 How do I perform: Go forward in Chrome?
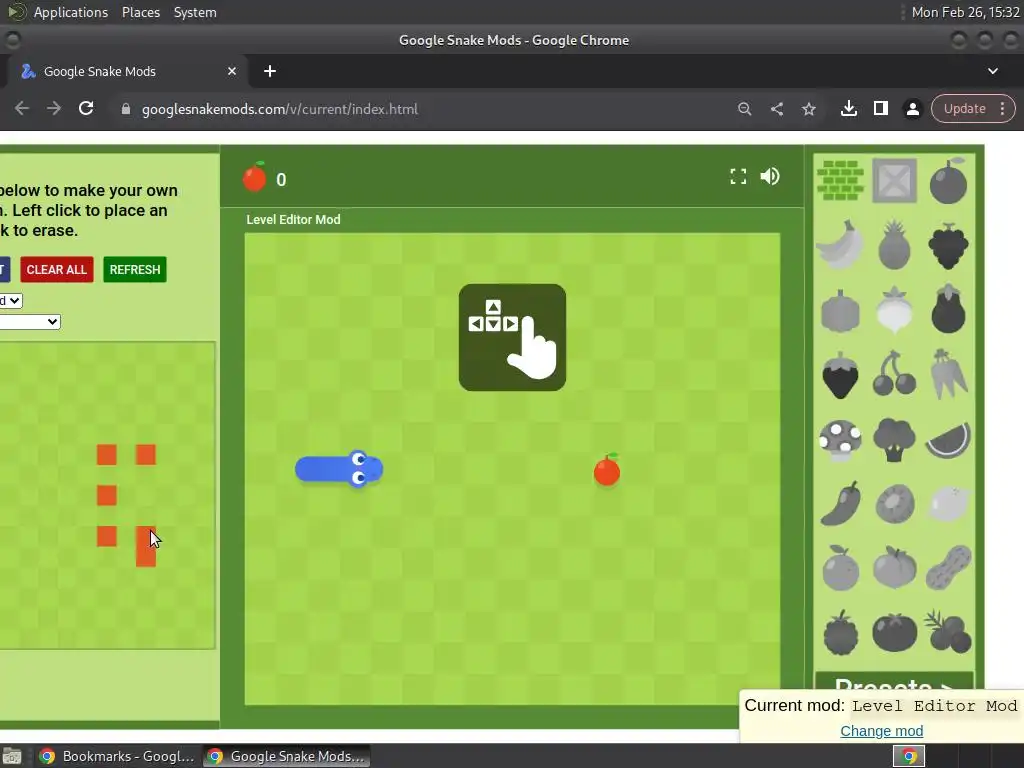(x=54, y=108)
